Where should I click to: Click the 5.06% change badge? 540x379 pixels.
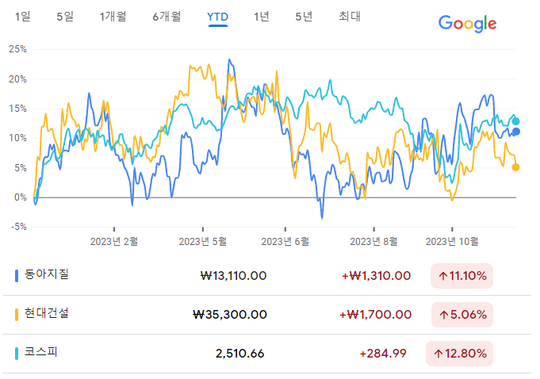pos(462,315)
